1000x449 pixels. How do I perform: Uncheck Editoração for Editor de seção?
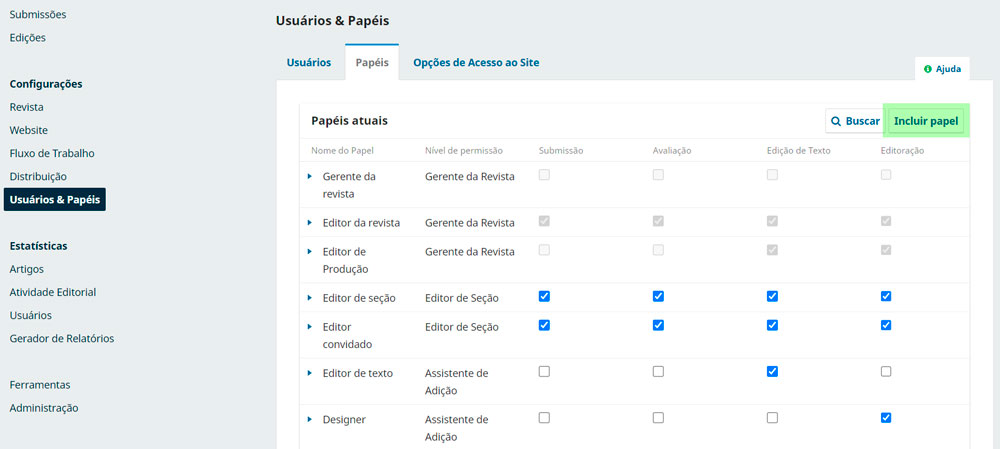(x=886, y=297)
